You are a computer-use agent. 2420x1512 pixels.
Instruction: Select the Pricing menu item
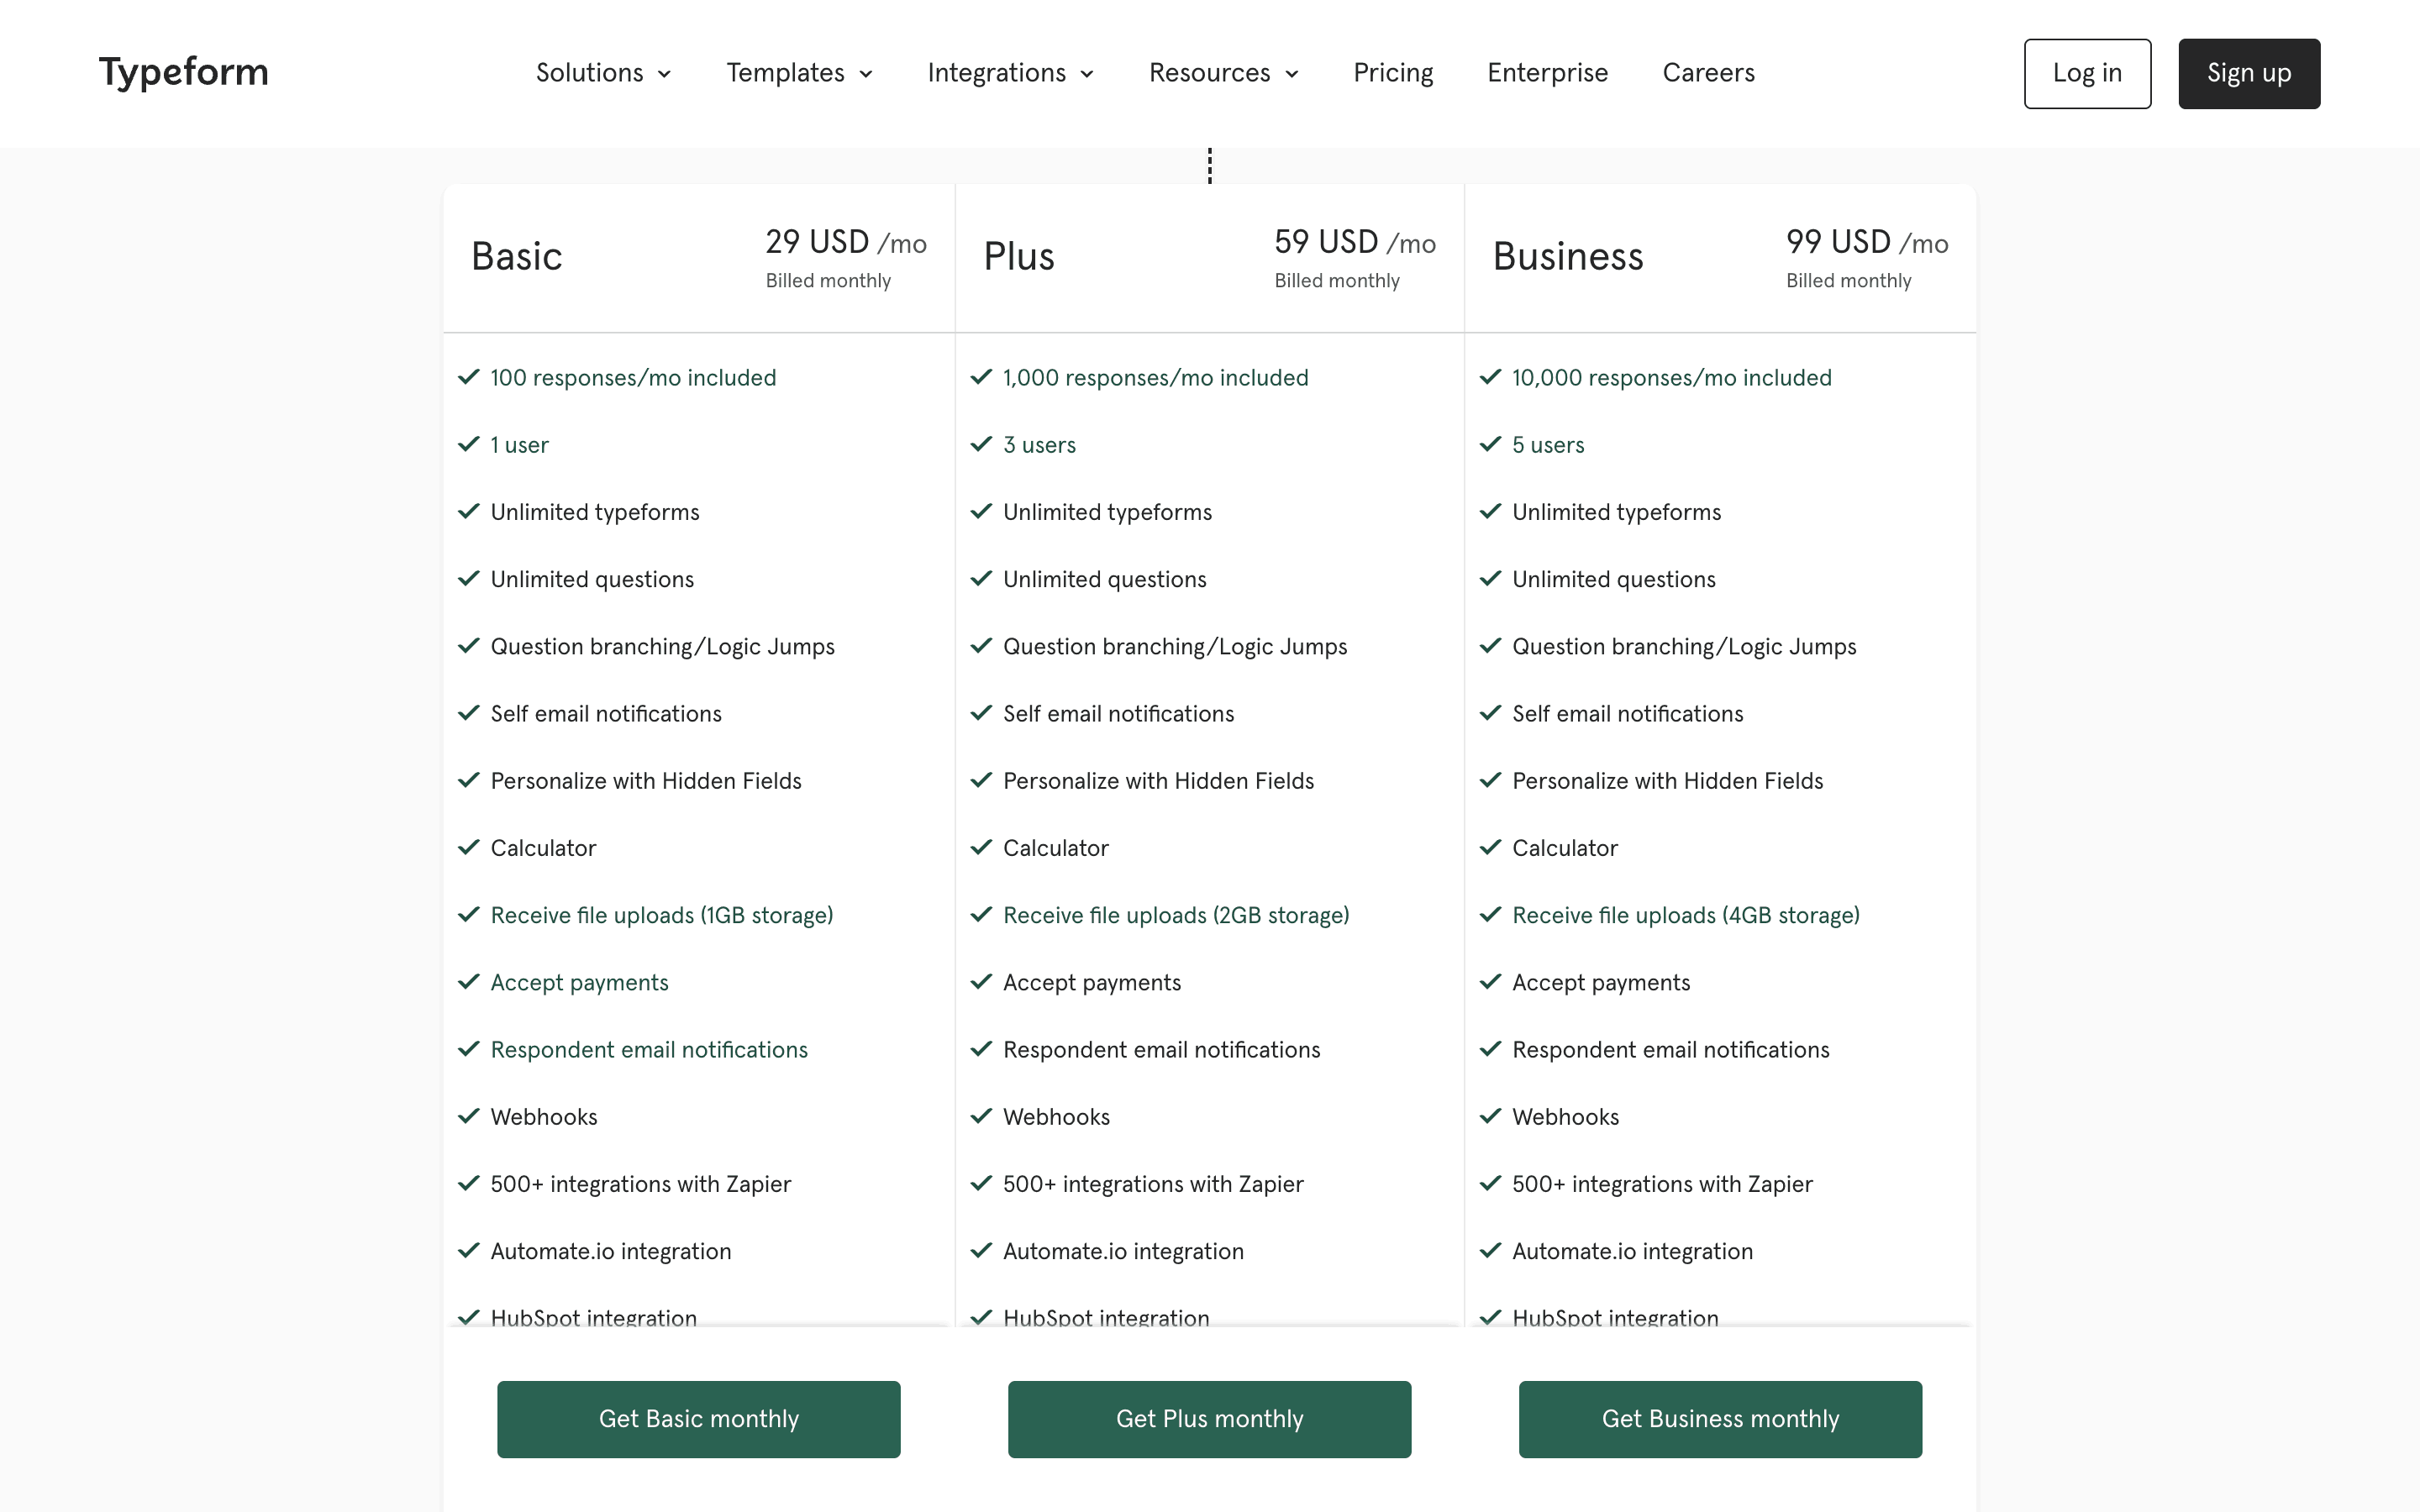pos(1393,72)
